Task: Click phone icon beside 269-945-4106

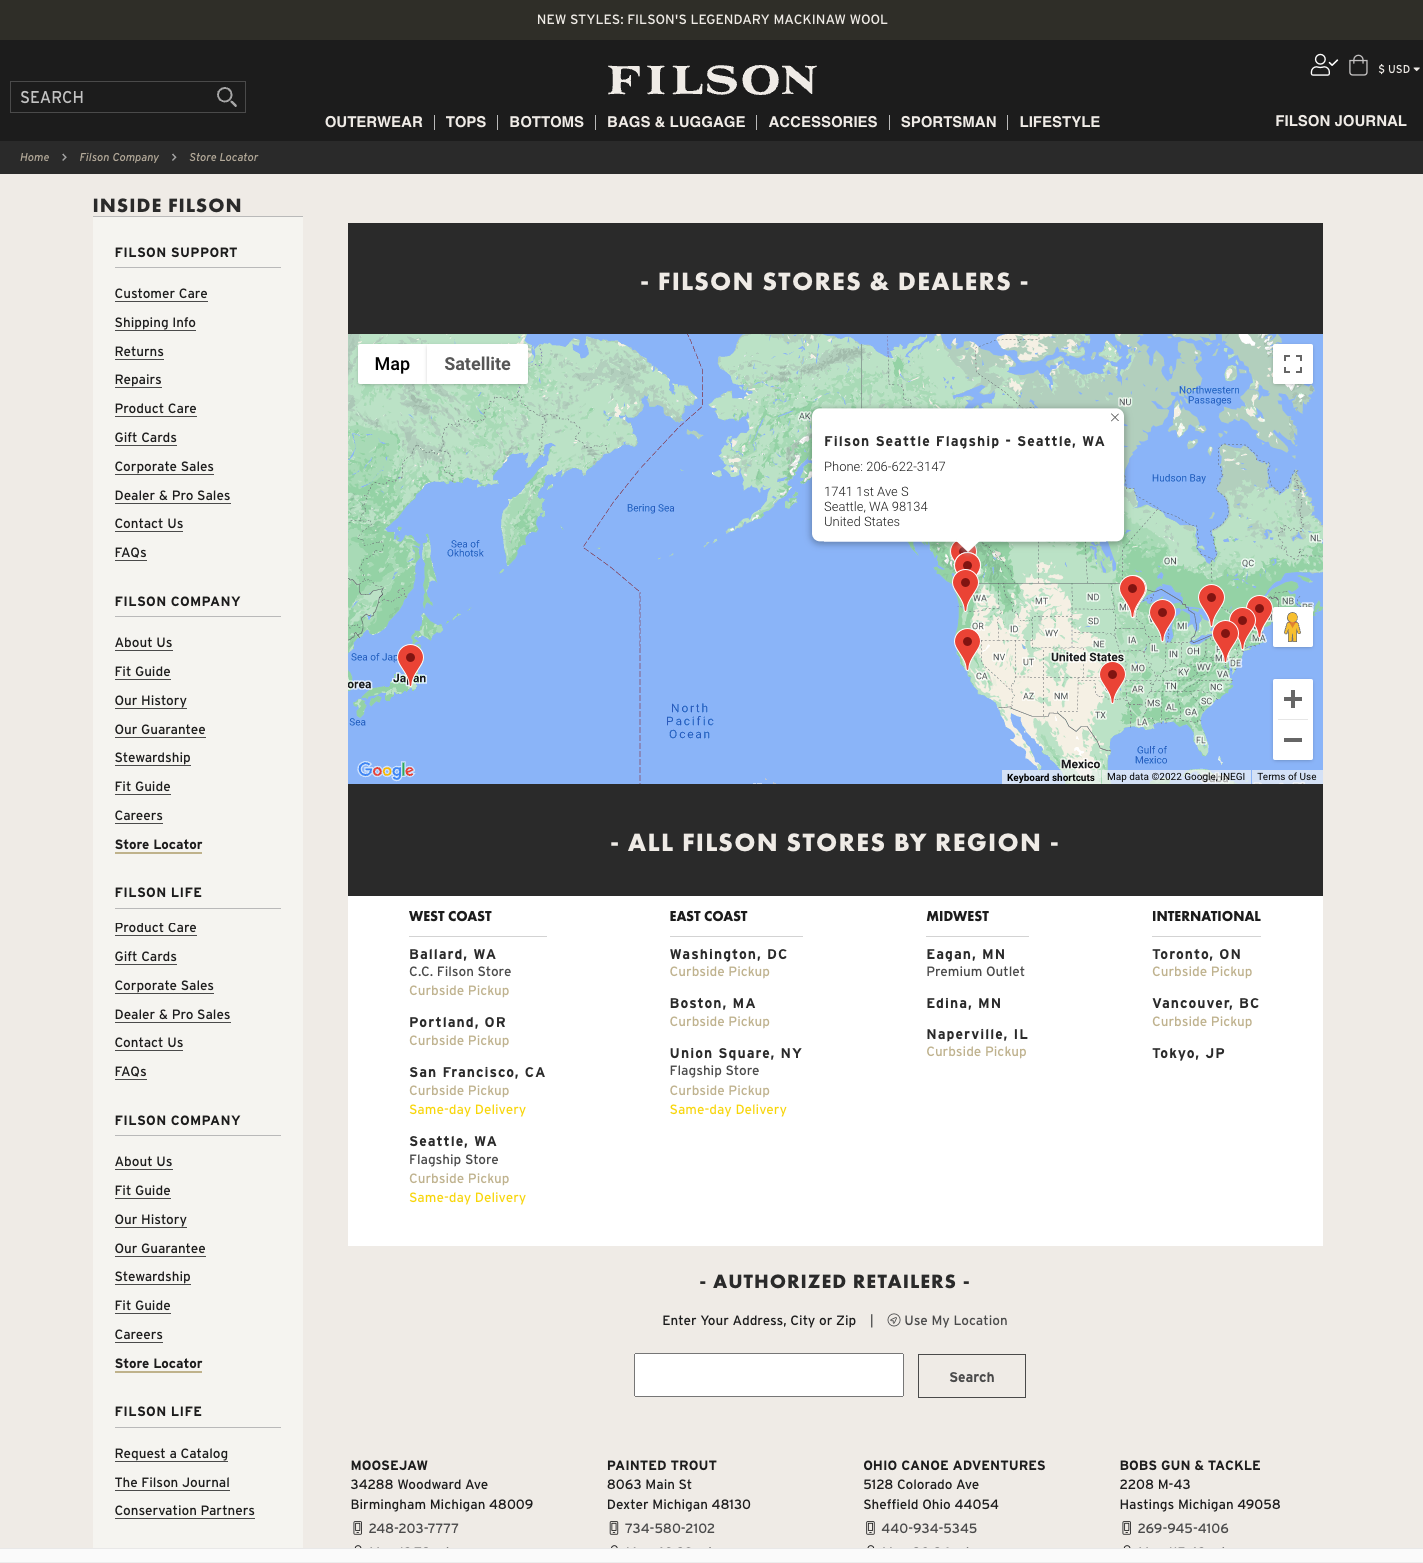Action: 1127,1528
